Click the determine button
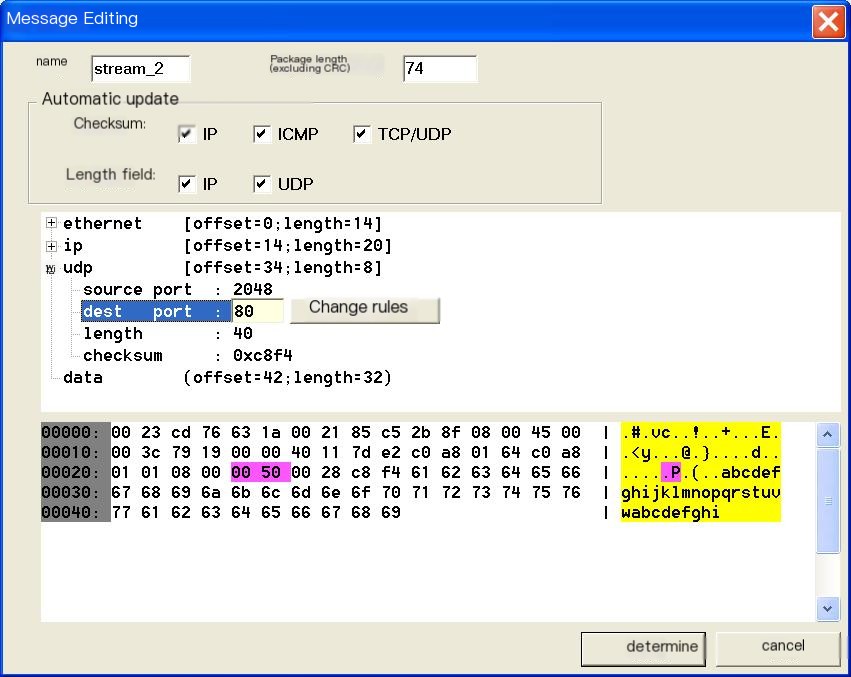 (x=643, y=648)
